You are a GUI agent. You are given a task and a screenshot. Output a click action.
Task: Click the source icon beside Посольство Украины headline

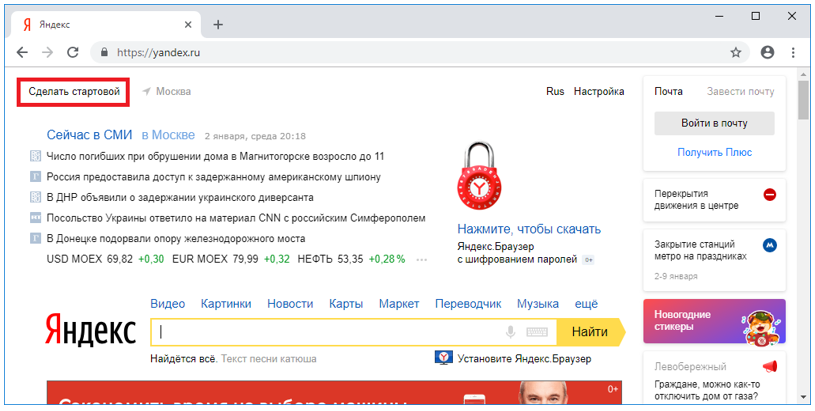coord(35,218)
